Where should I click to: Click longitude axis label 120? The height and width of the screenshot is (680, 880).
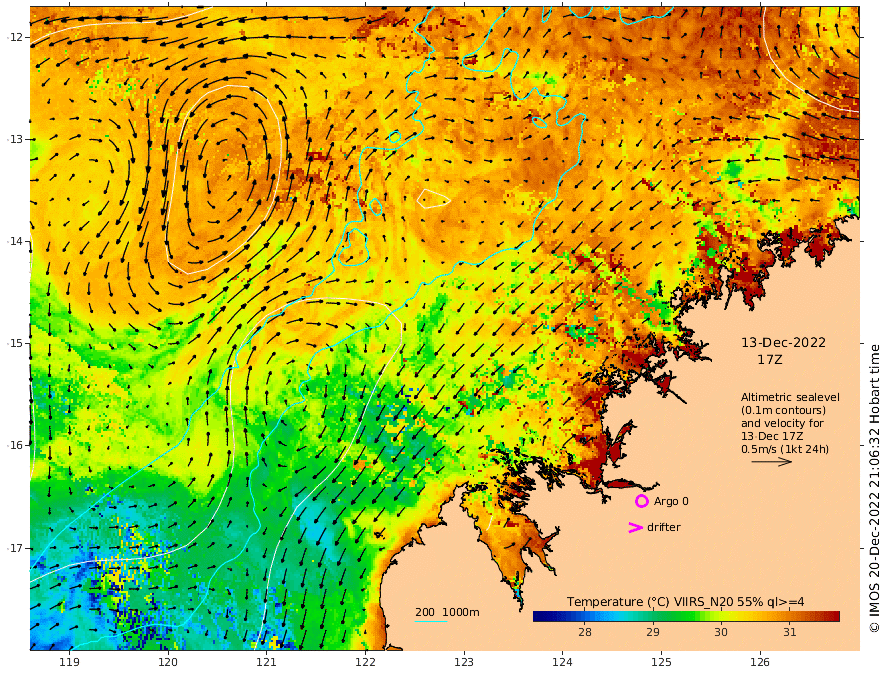(168, 662)
